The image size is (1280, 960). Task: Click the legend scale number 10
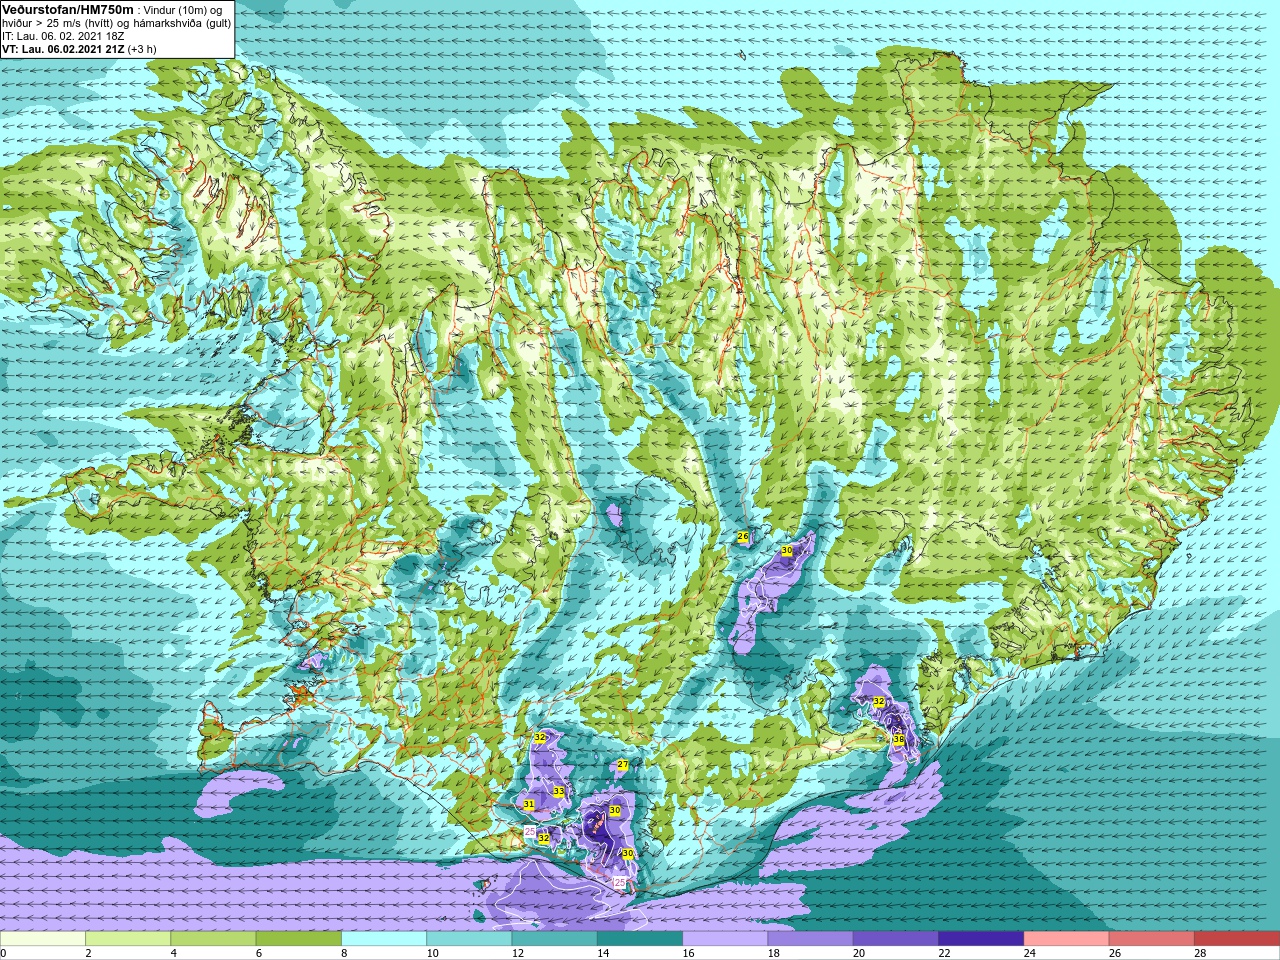(x=432, y=953)
